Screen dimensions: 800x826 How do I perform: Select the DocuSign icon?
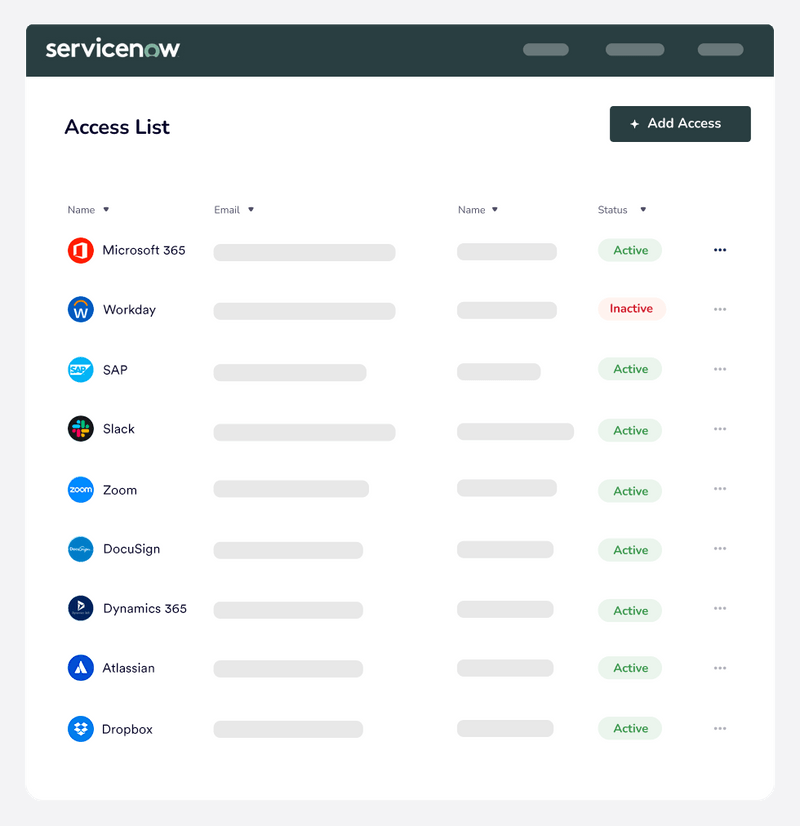(80, 549)
